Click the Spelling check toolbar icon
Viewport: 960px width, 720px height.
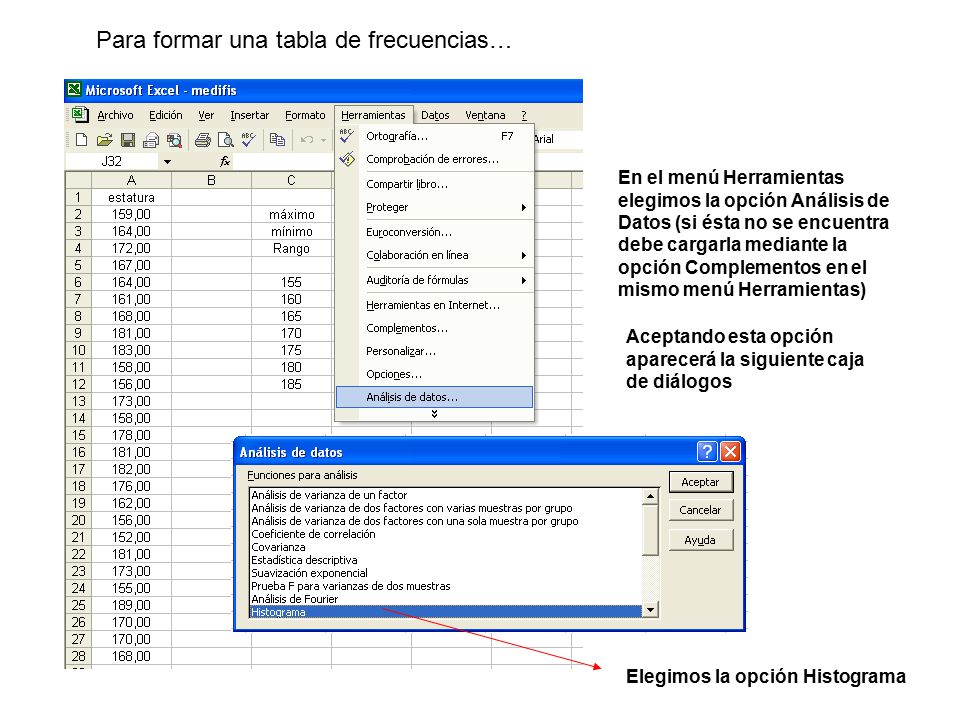click(248, 140)
